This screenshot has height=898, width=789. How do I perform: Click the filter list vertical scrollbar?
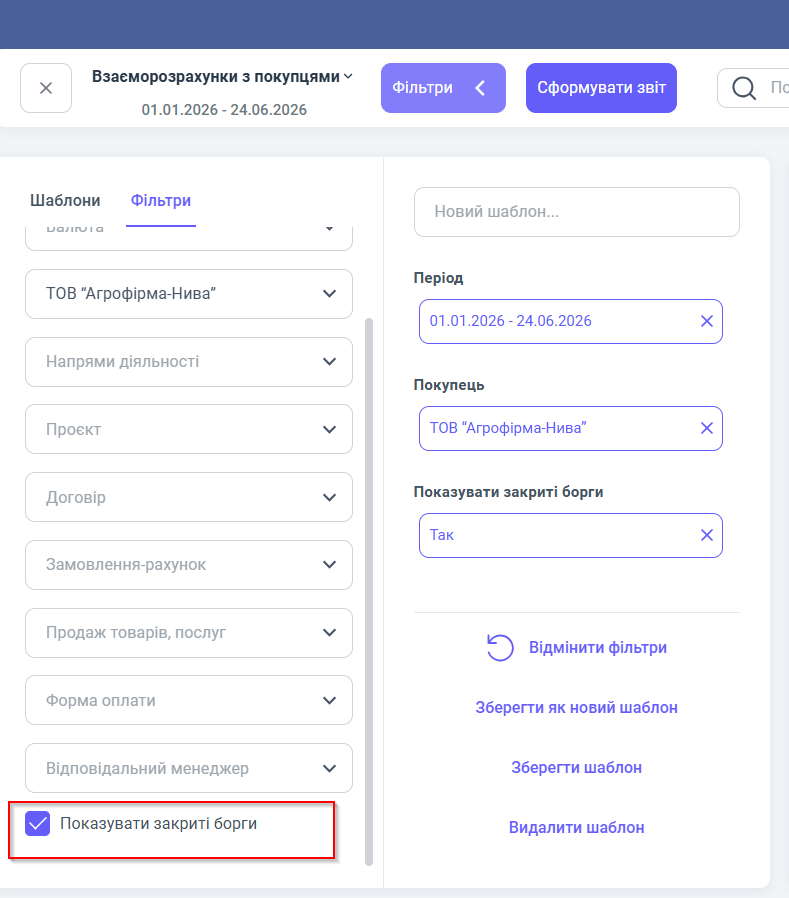369,592
